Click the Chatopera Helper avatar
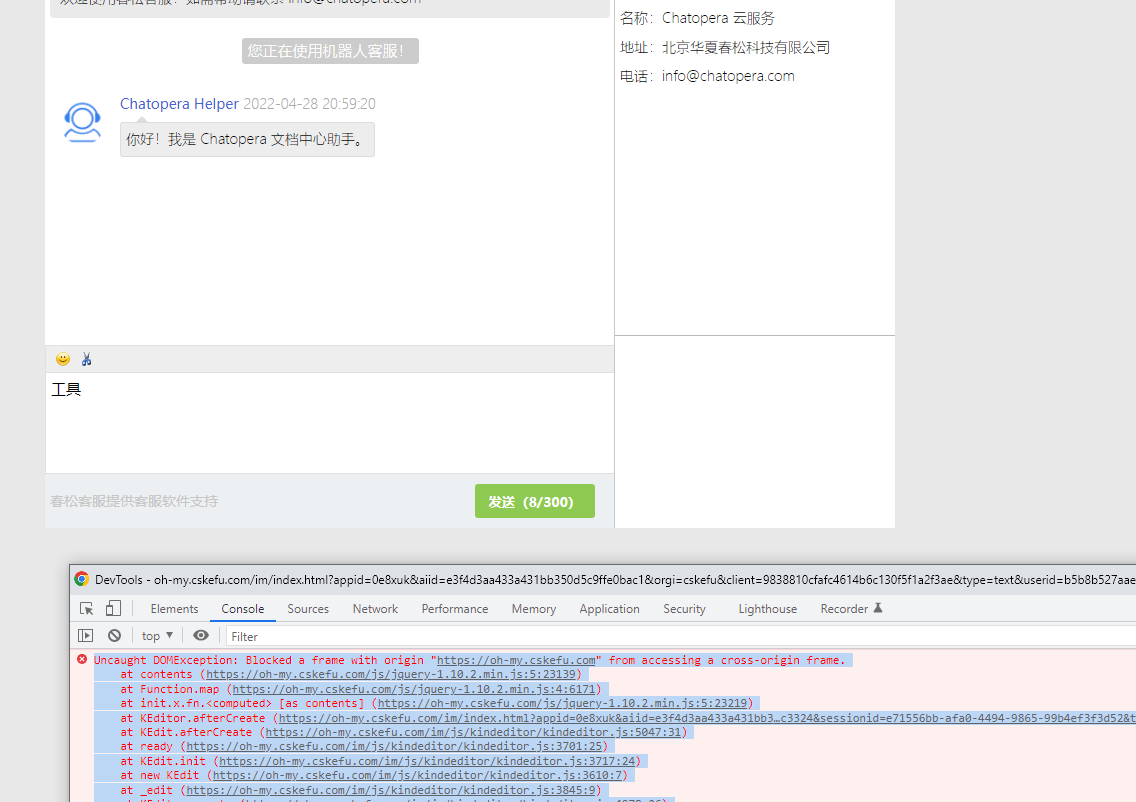Viewport: 1136px width, 802px height. [82, 122]
